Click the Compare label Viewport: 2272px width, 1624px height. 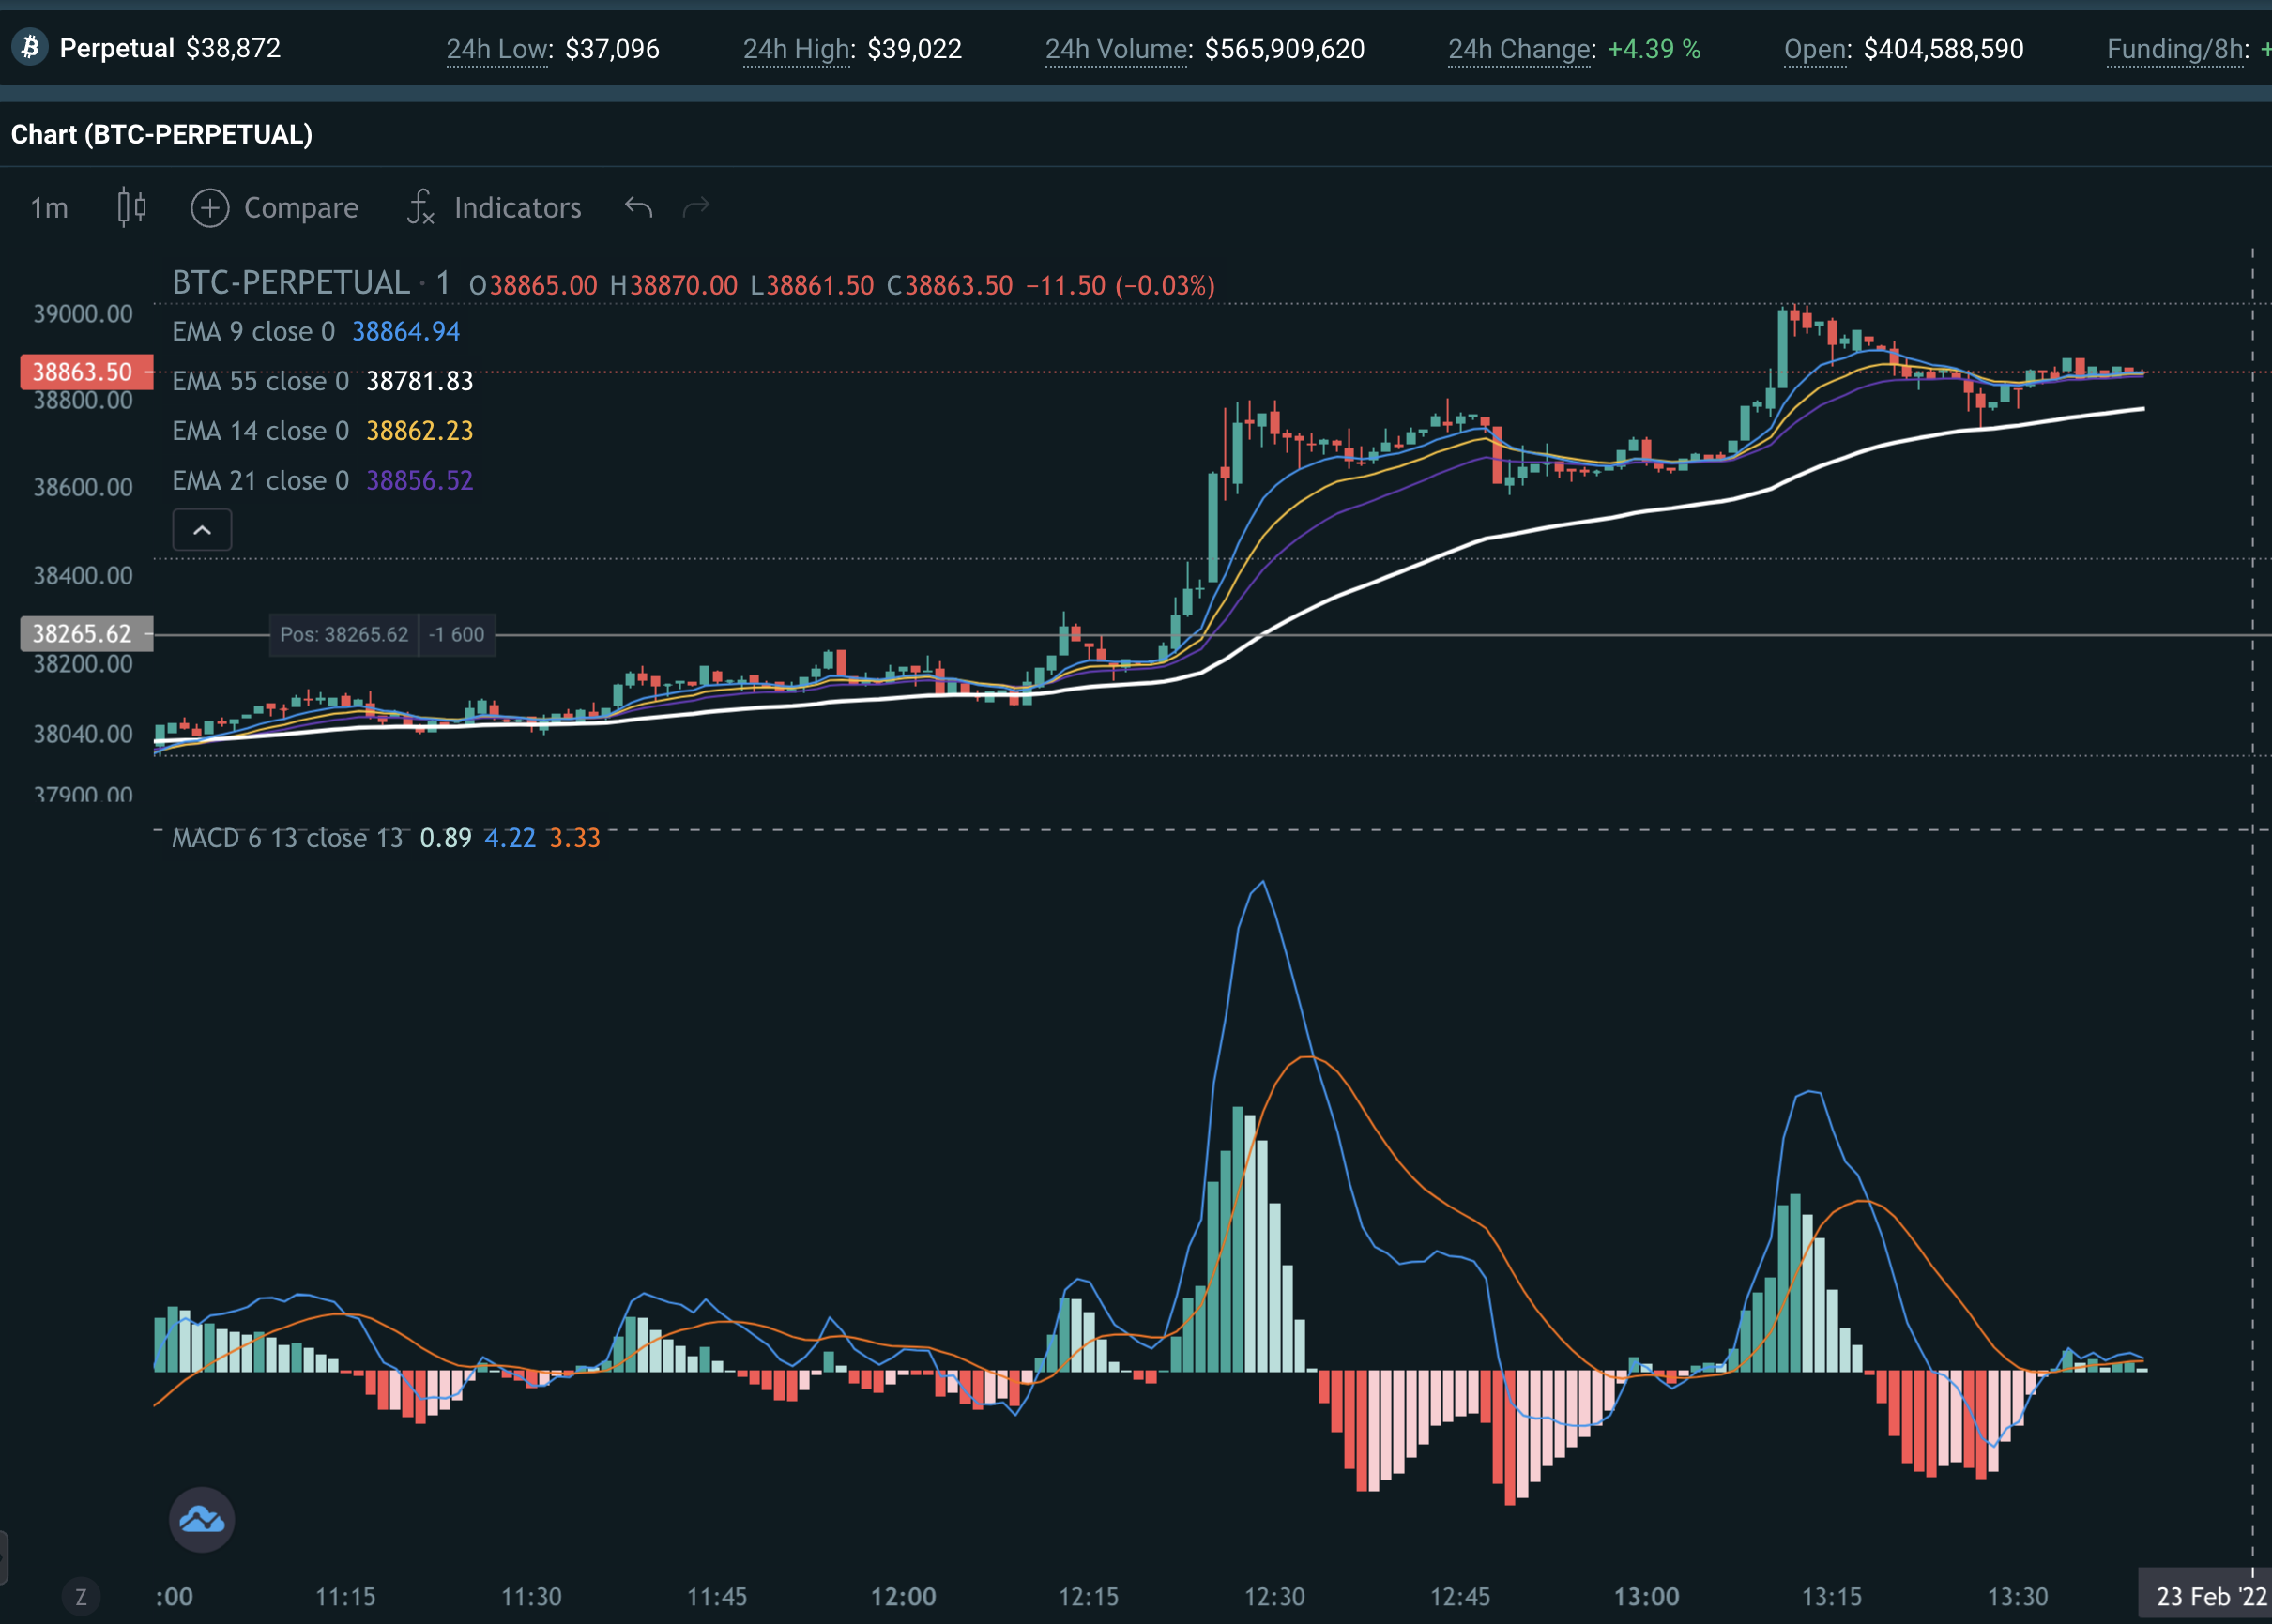click(x=301, y=208)
